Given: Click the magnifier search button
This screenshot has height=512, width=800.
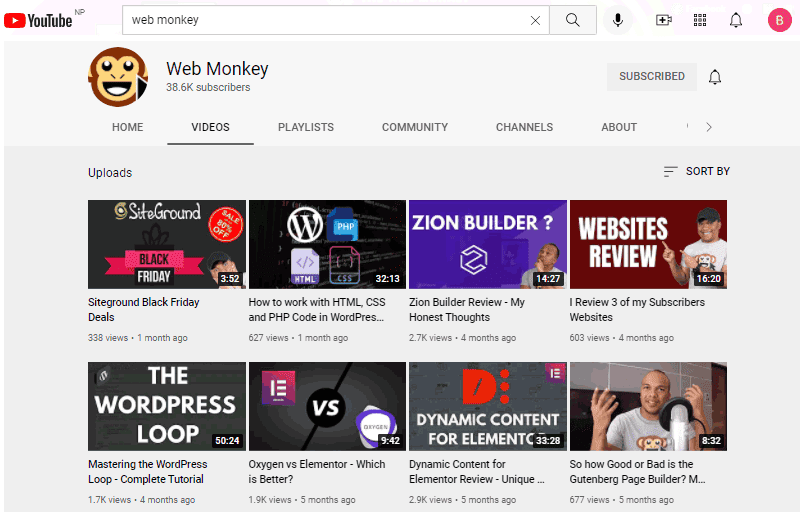Looking at the screenshot, I should [x=573, y=20].
